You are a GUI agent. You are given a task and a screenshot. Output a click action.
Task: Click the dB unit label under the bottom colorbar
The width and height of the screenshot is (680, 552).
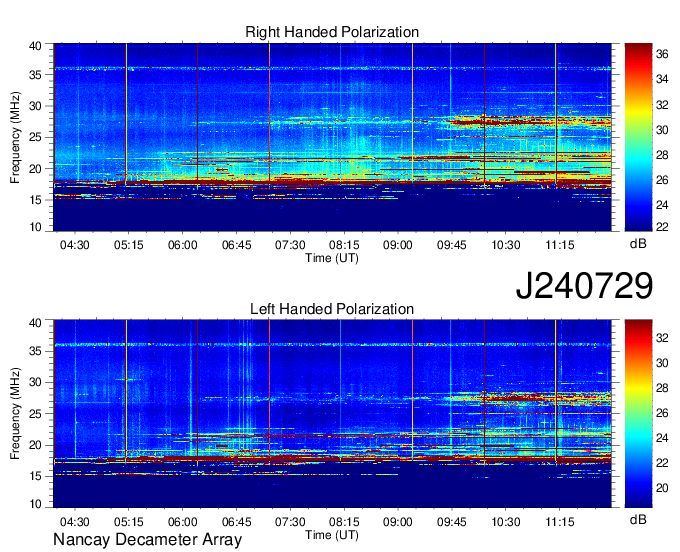pos(638,520)
